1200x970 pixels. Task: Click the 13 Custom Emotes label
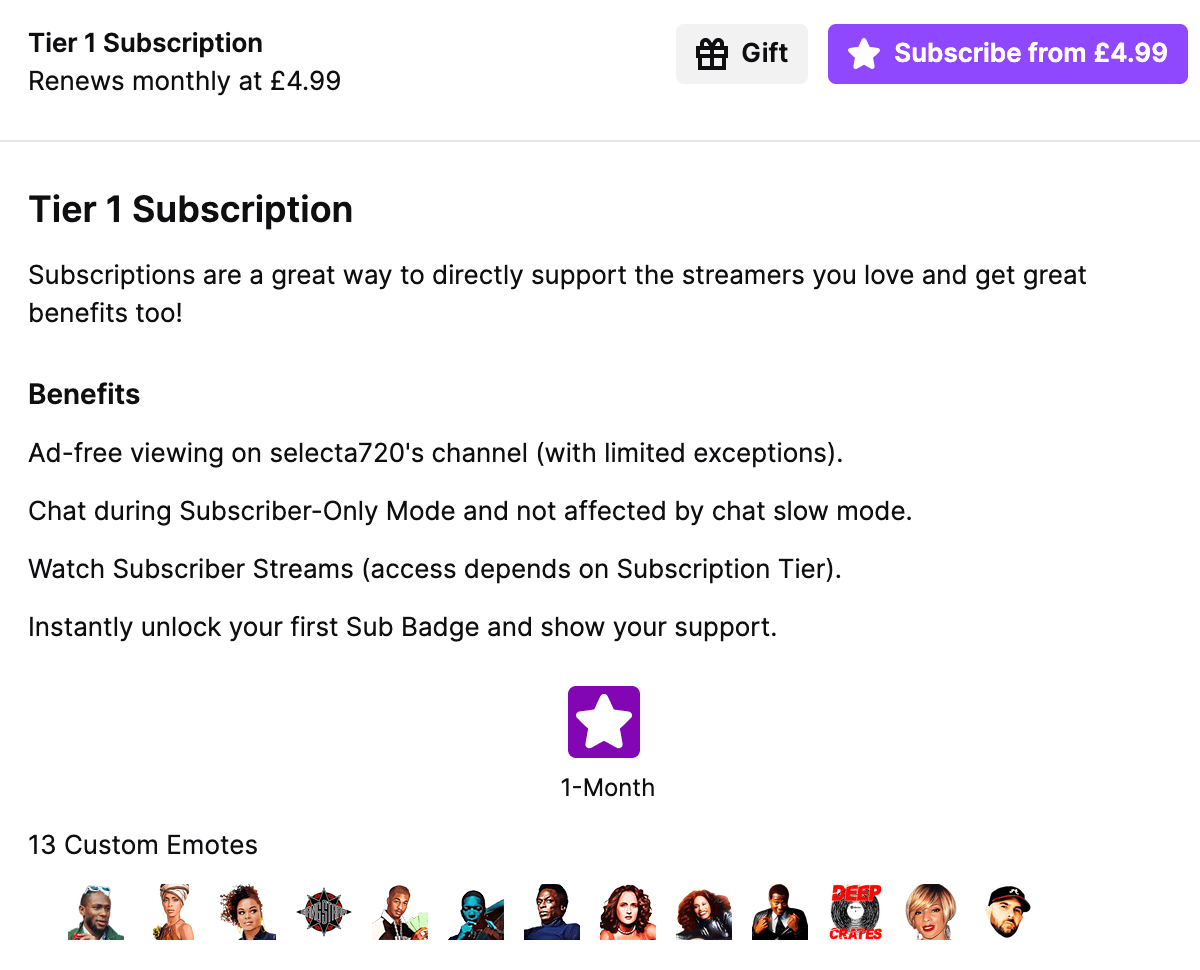coord(143,845)
